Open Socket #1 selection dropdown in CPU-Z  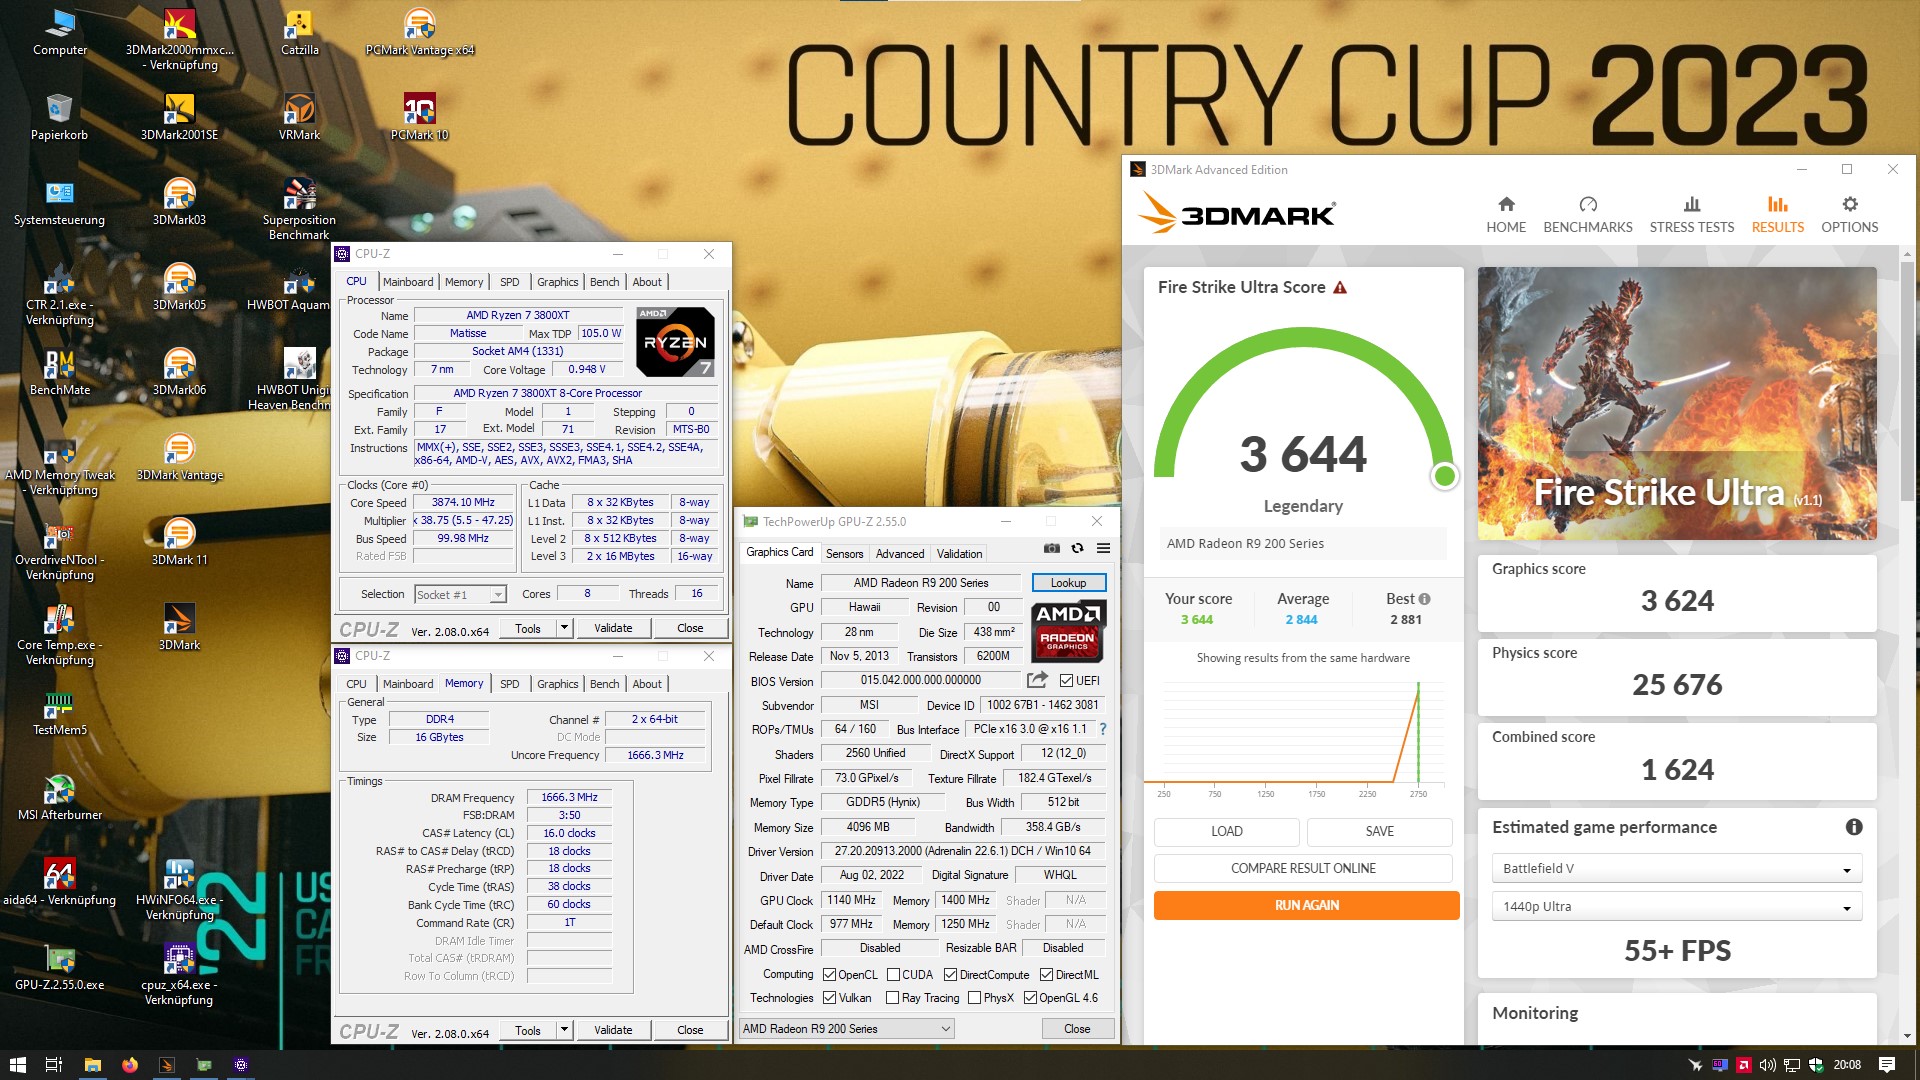(x=460, y=595)
